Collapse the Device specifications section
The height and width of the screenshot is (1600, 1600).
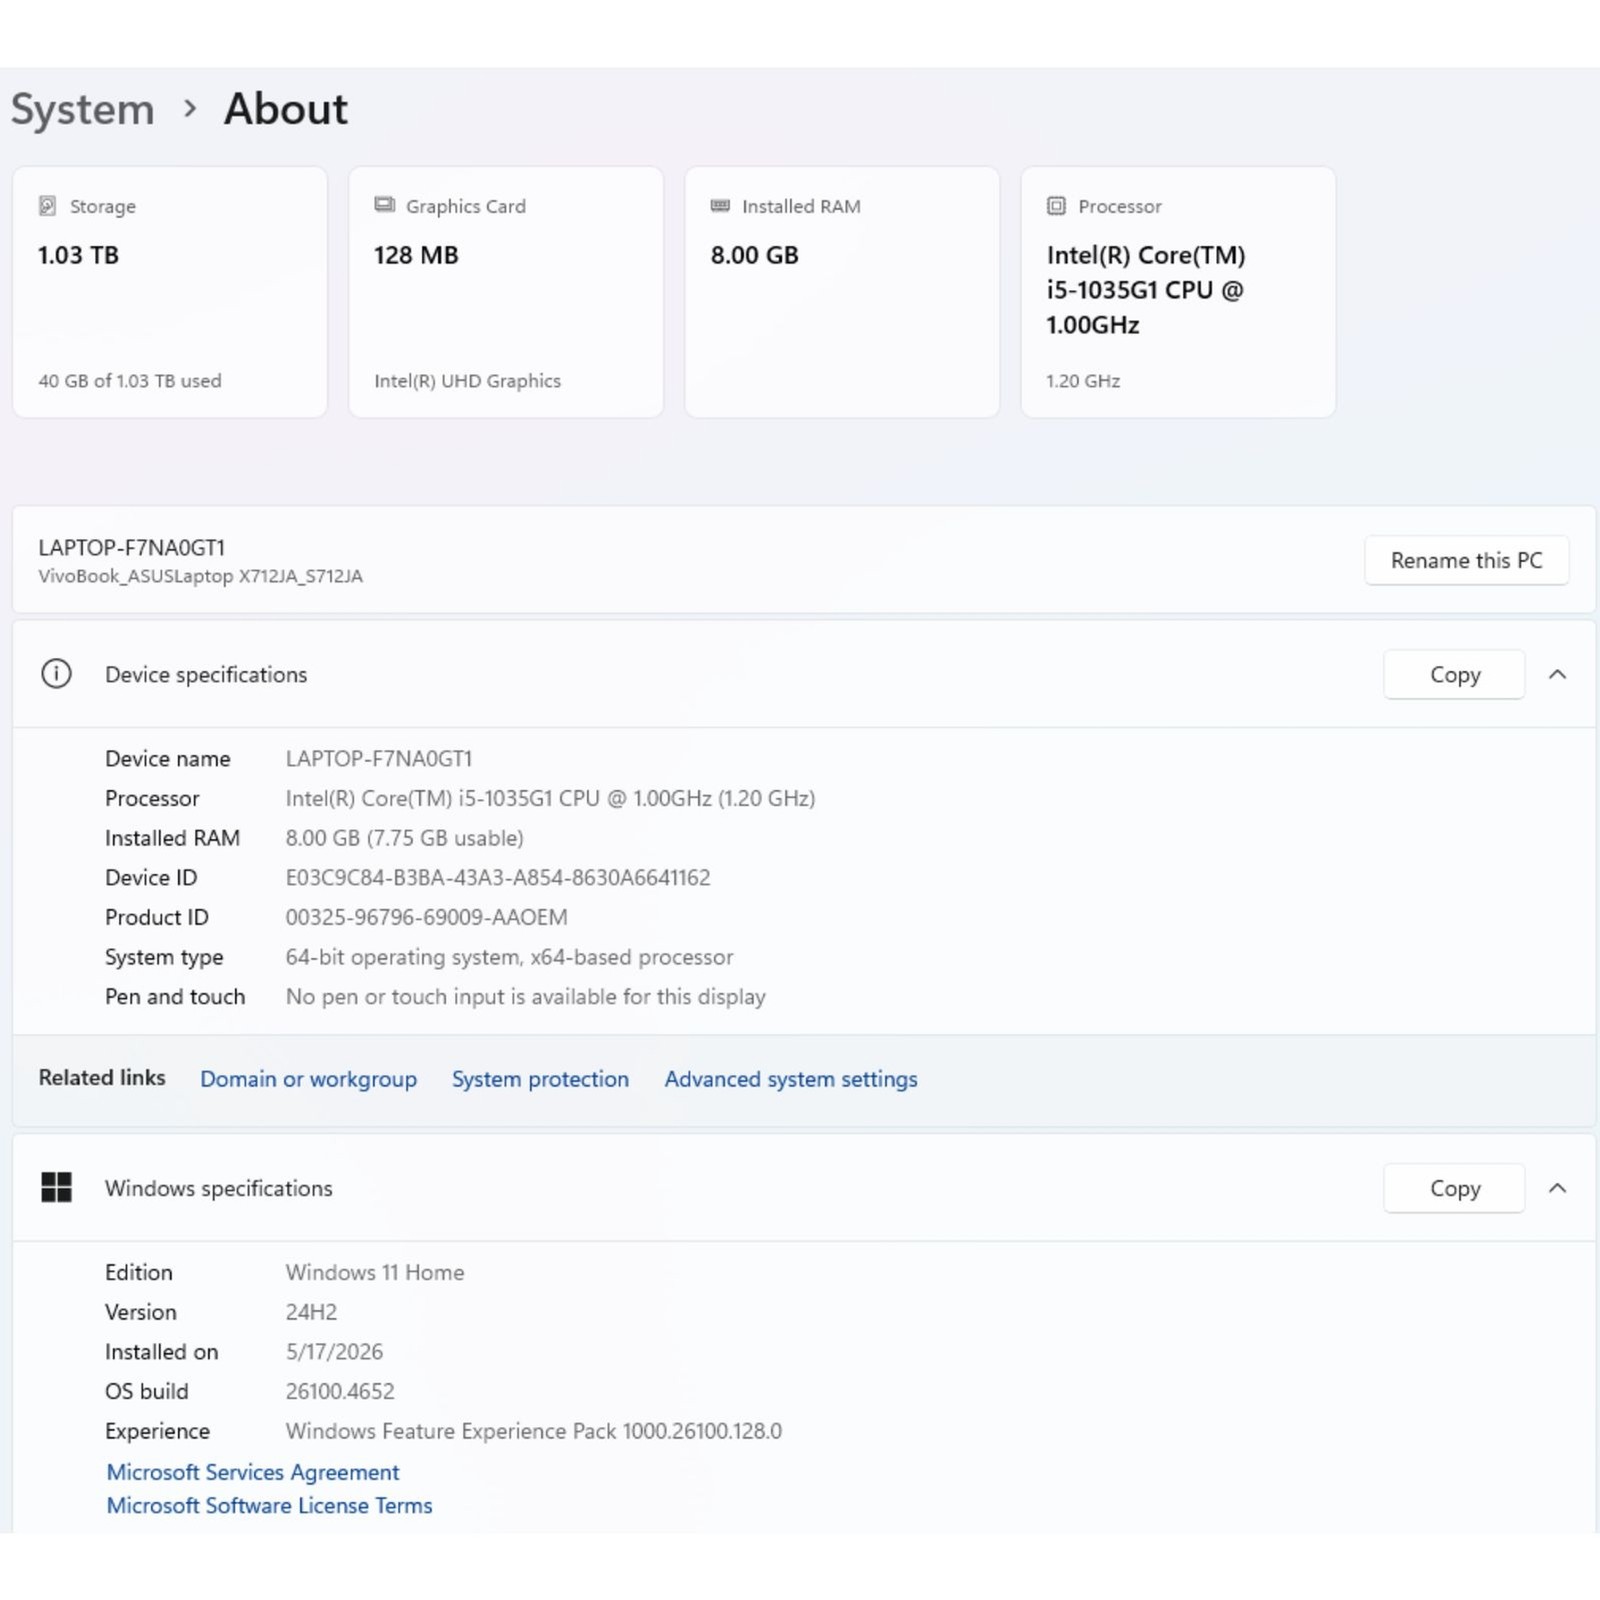click(x=1557, y=674)
